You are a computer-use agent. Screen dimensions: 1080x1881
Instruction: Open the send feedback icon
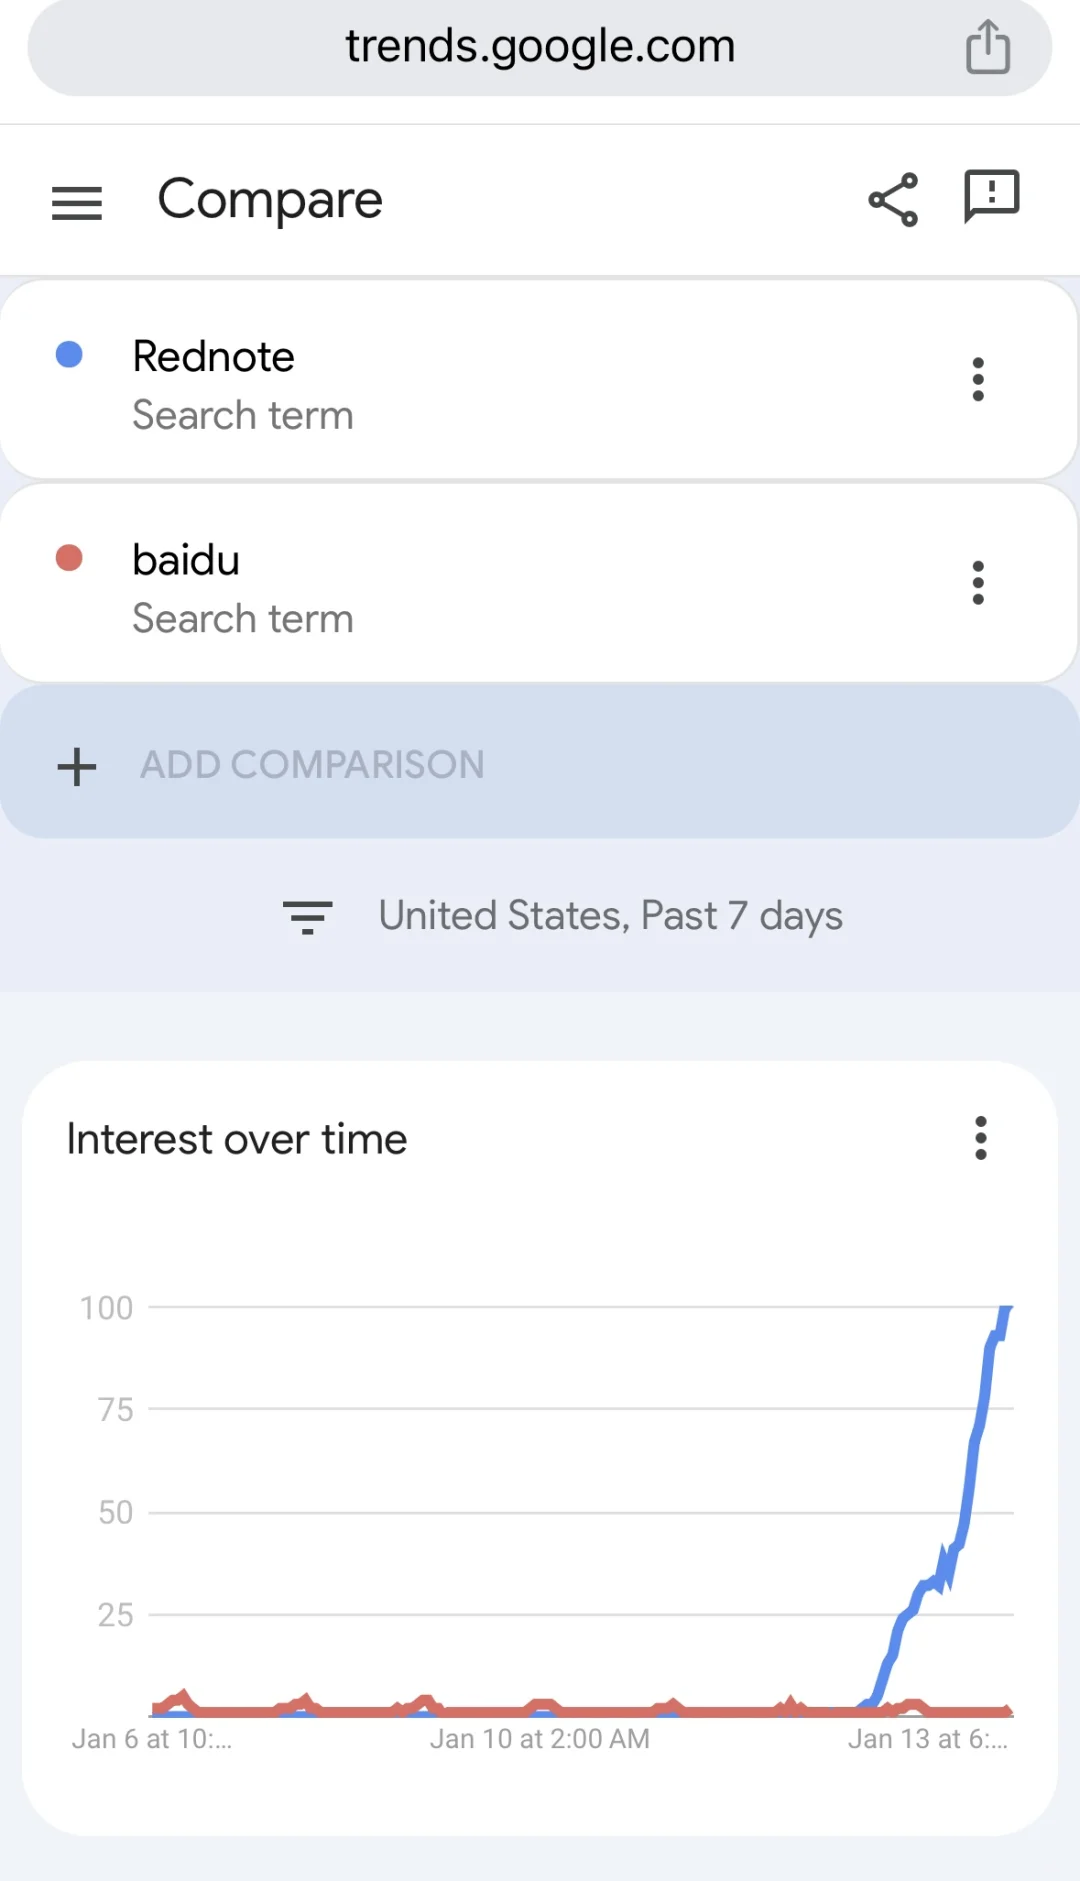point(990,196)
